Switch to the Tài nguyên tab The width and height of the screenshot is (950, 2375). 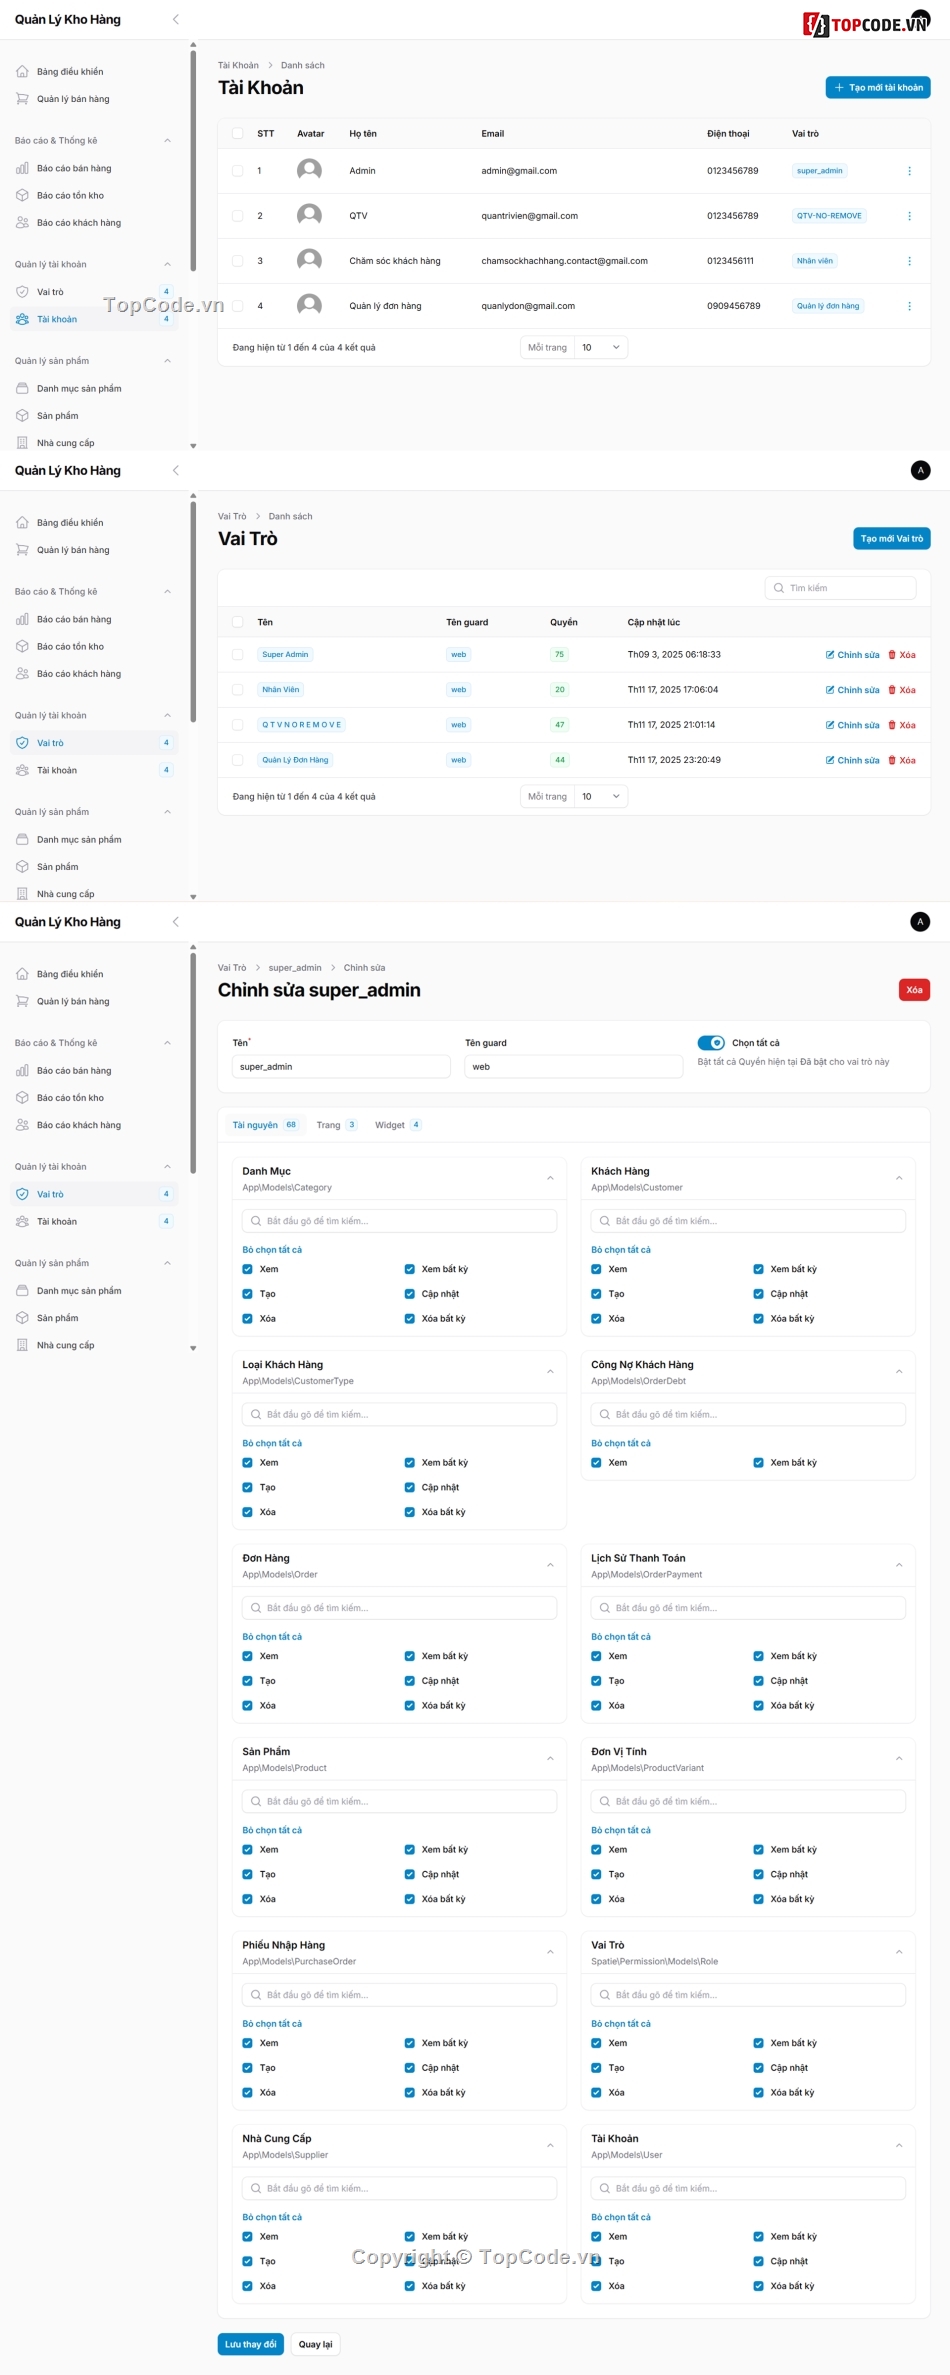265,1125
